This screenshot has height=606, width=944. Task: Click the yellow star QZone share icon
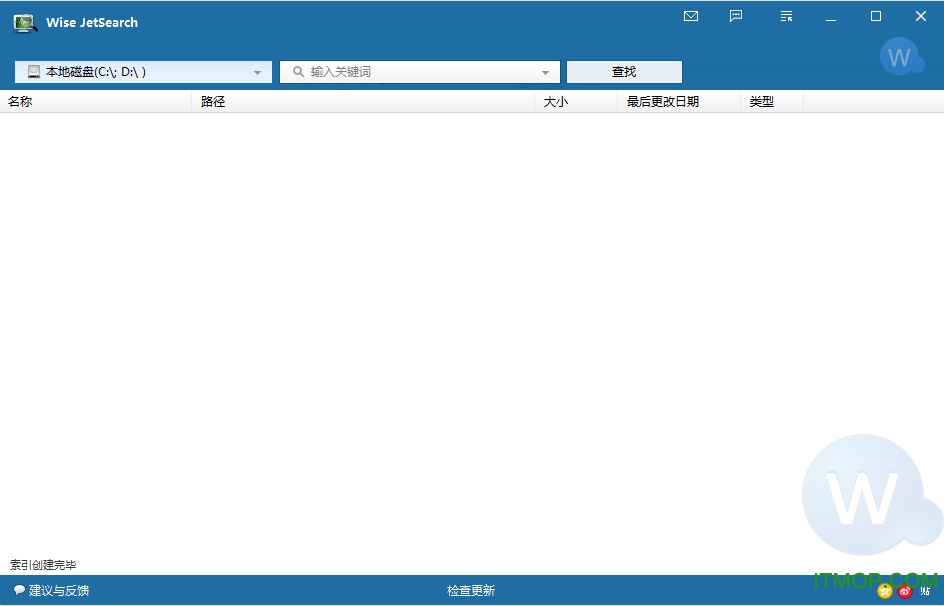pyautogui.click(x=884, y=591)
